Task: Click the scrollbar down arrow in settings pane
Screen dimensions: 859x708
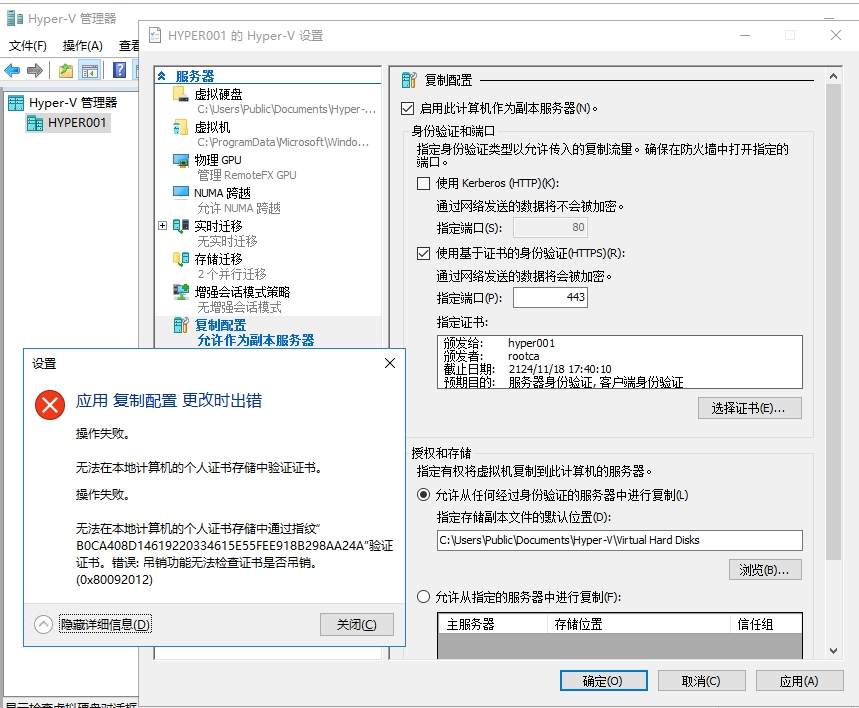Action: [x=833, y=651]
